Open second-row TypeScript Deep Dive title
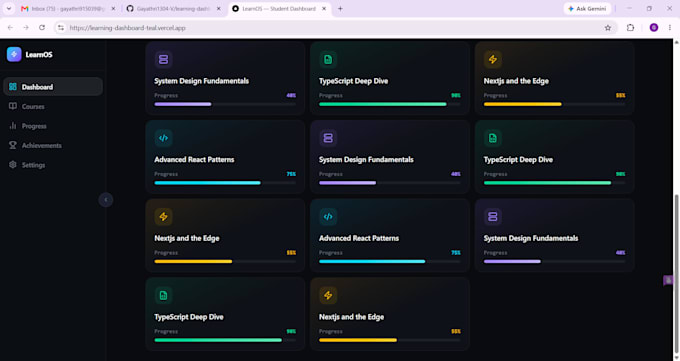680x361 pixels. click(518, 160)
